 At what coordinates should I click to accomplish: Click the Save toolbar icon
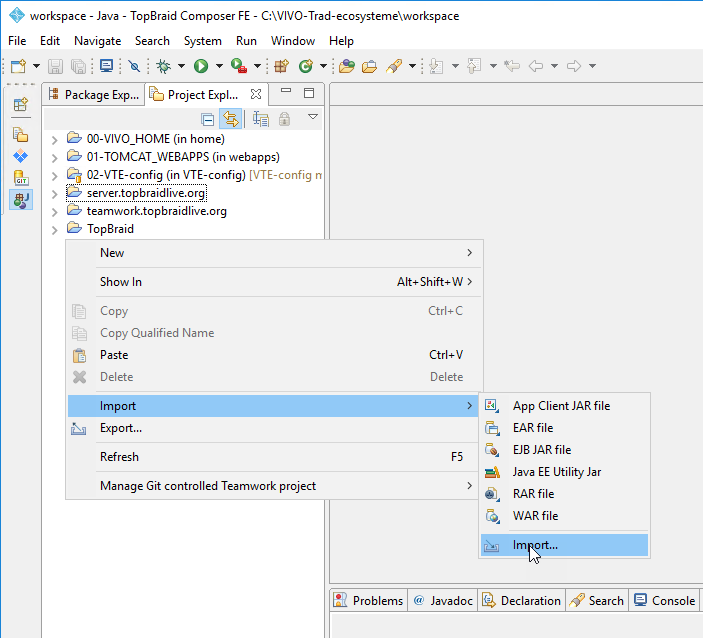[x=55, y=66]
